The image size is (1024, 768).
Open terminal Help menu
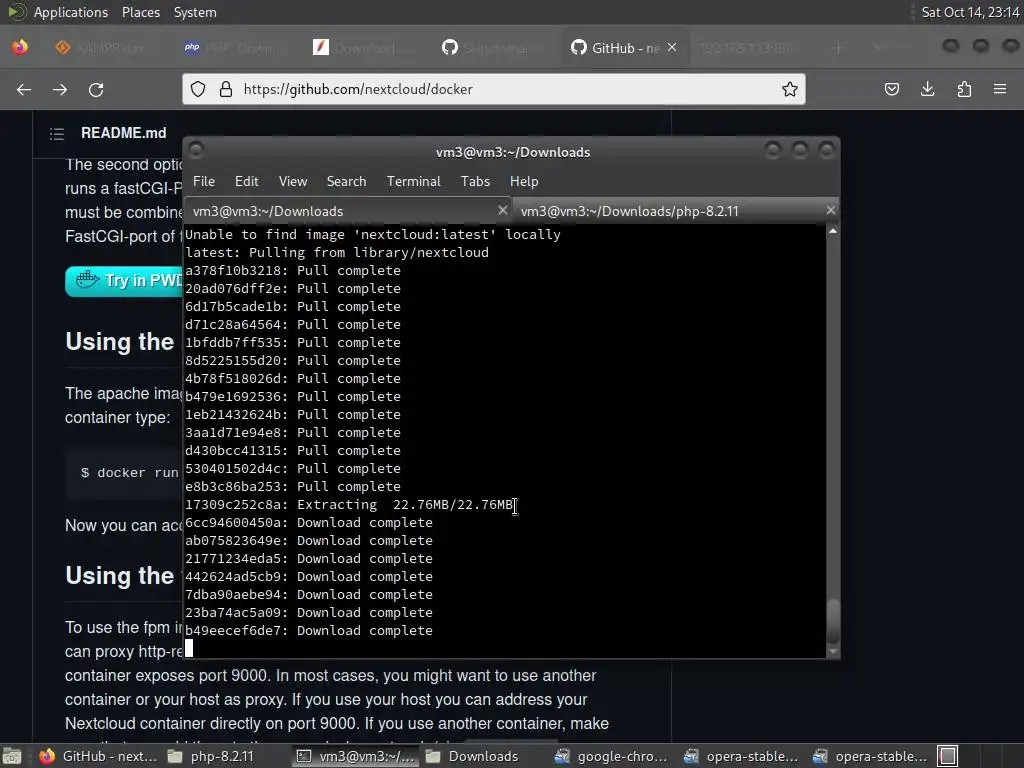pos(524,182)
